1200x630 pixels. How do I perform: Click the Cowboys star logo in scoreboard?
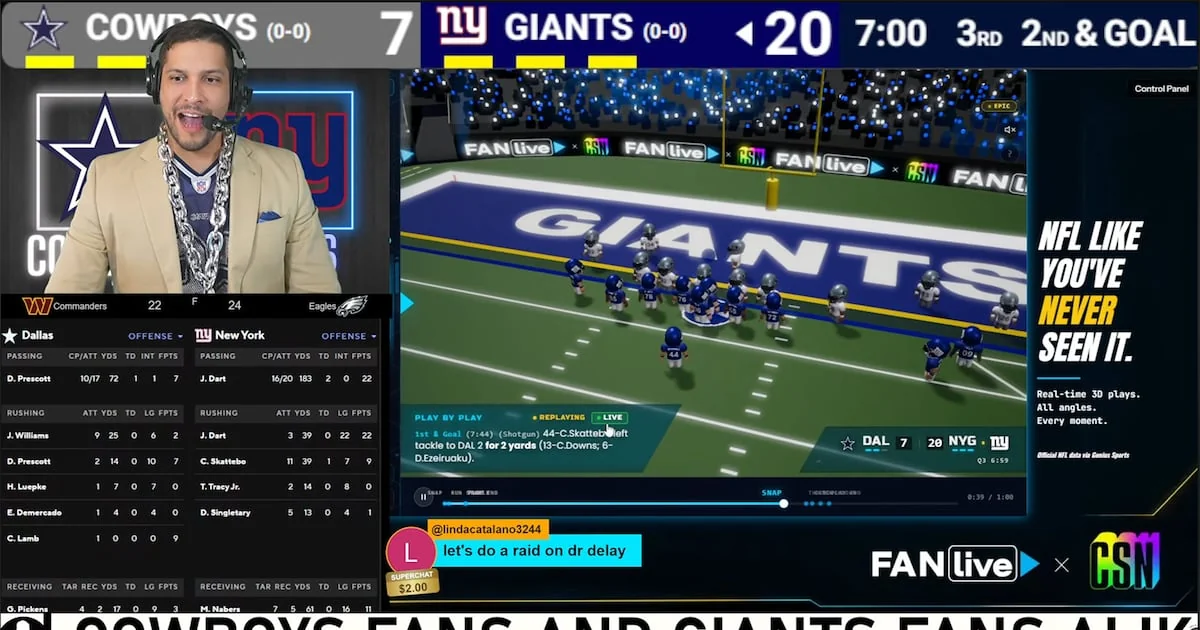point(44,28)
